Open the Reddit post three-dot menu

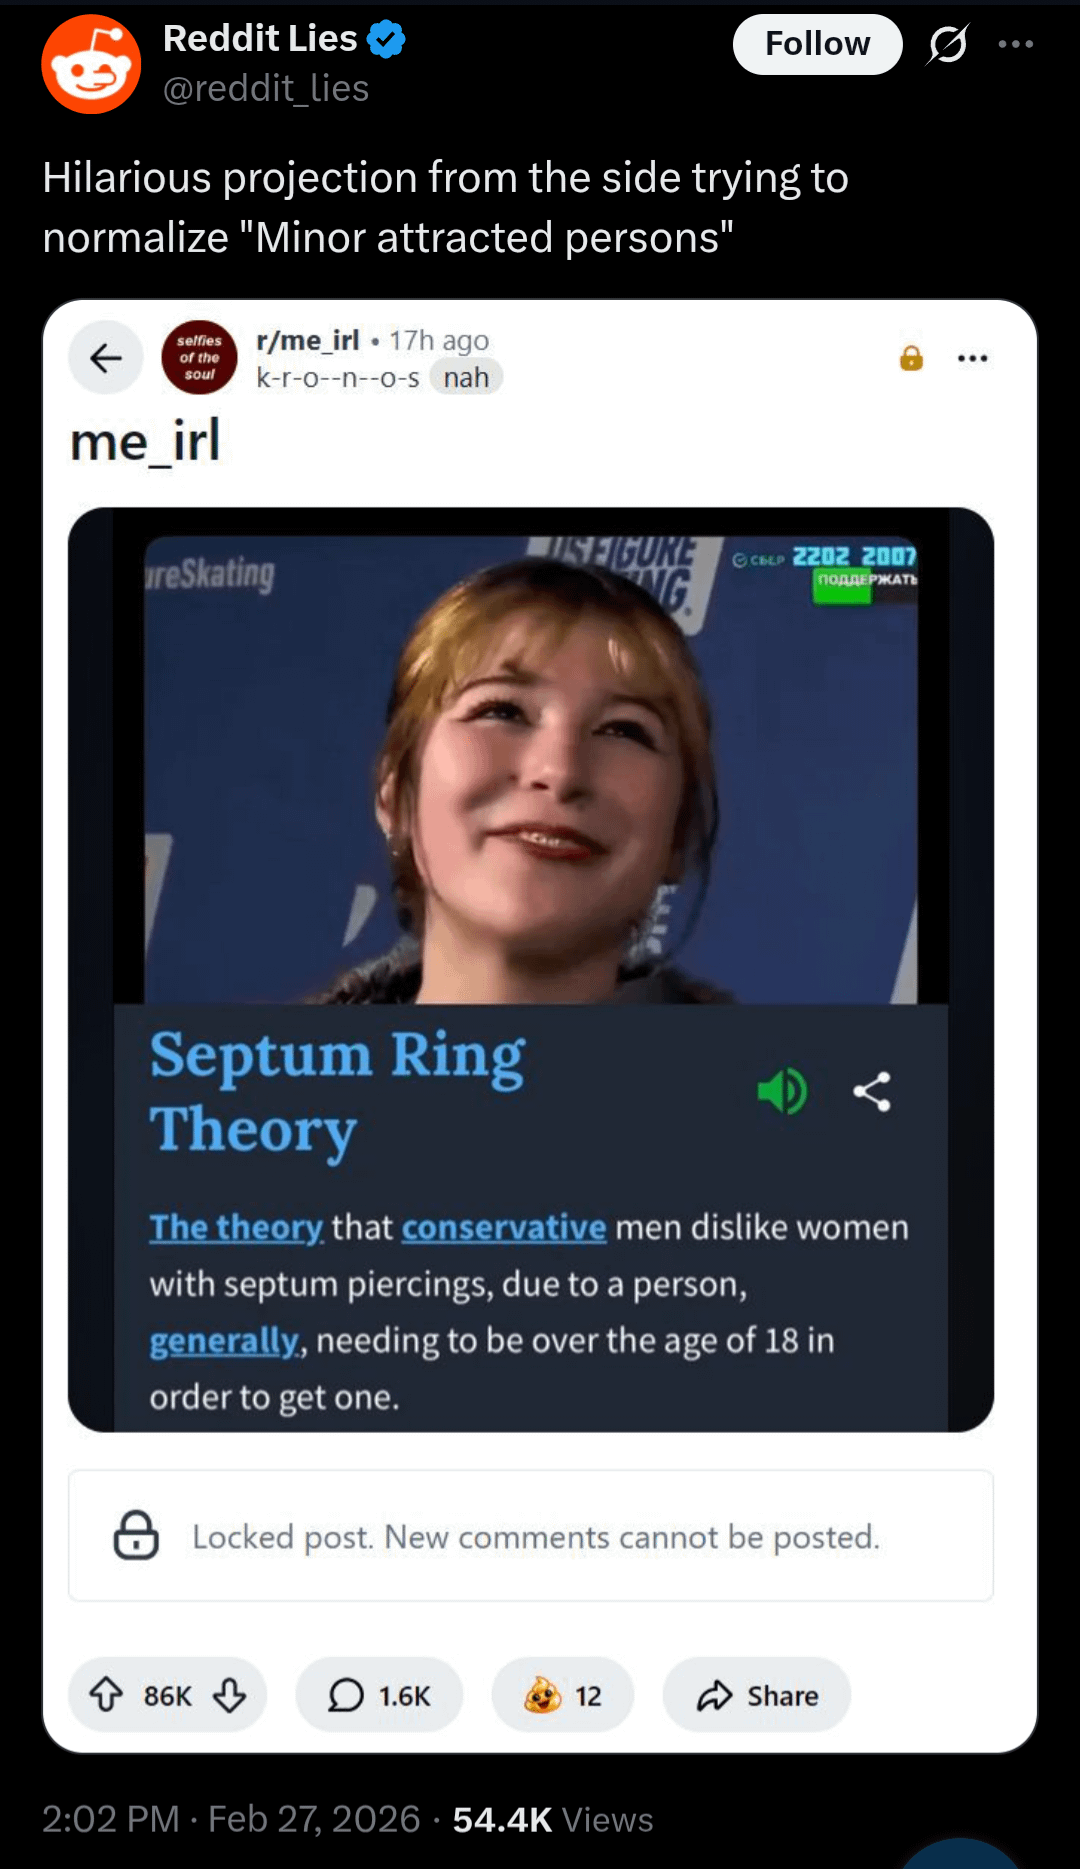(x=972, y=358)
